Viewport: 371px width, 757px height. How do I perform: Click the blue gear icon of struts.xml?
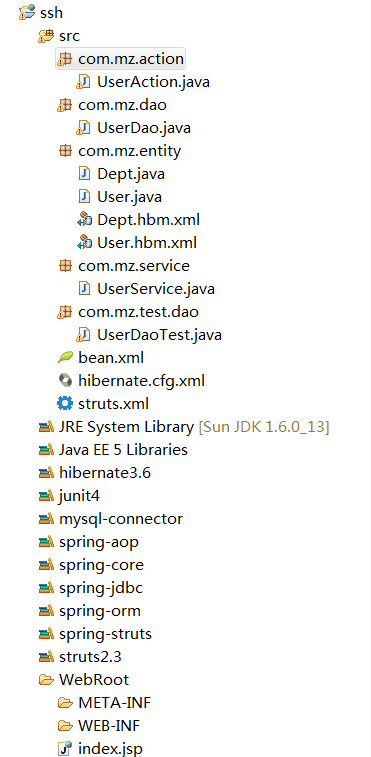click(x=65, y=404)
